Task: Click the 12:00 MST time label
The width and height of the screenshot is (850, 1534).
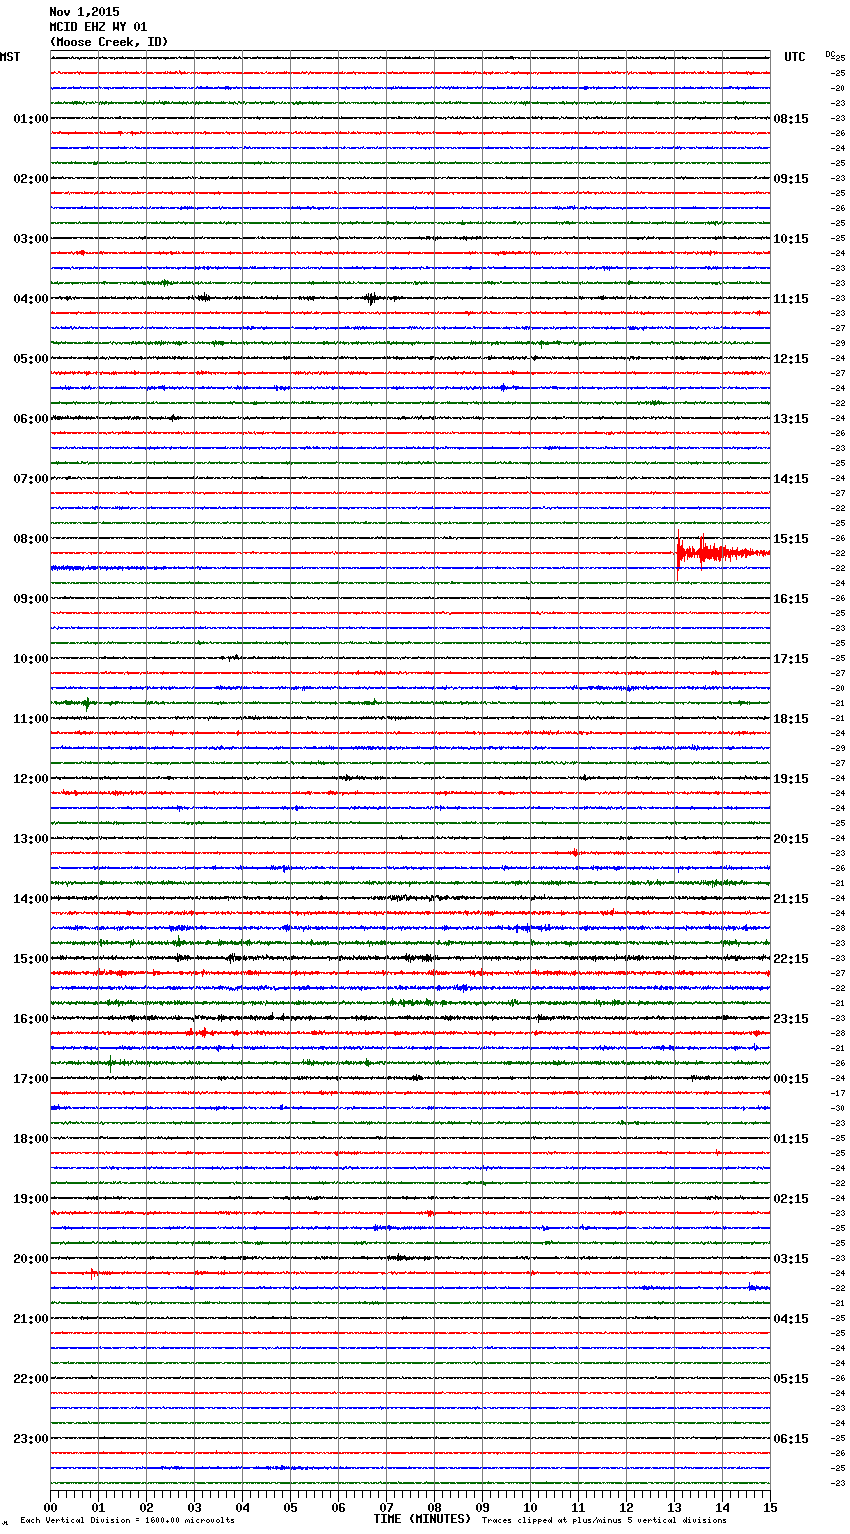Action: tap(31, 779)
